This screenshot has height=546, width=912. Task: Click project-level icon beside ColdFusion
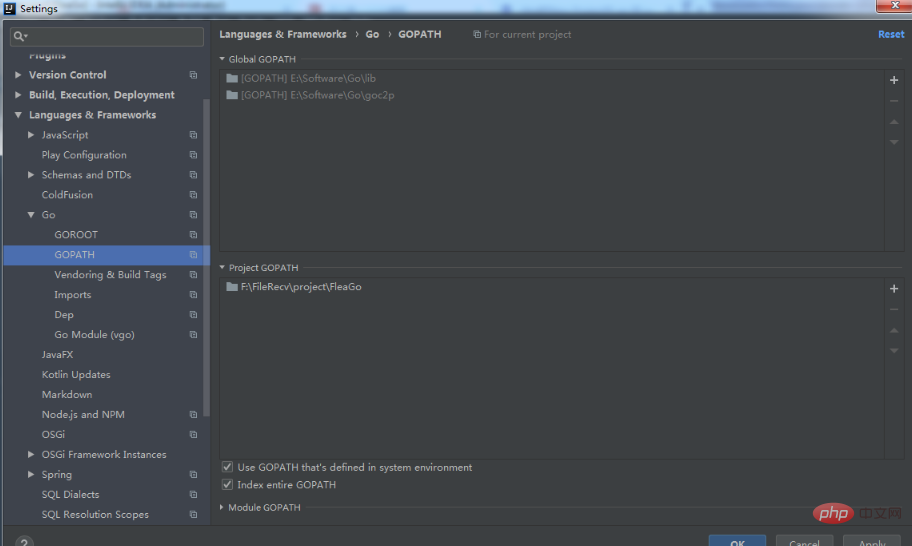coord(193,195)
